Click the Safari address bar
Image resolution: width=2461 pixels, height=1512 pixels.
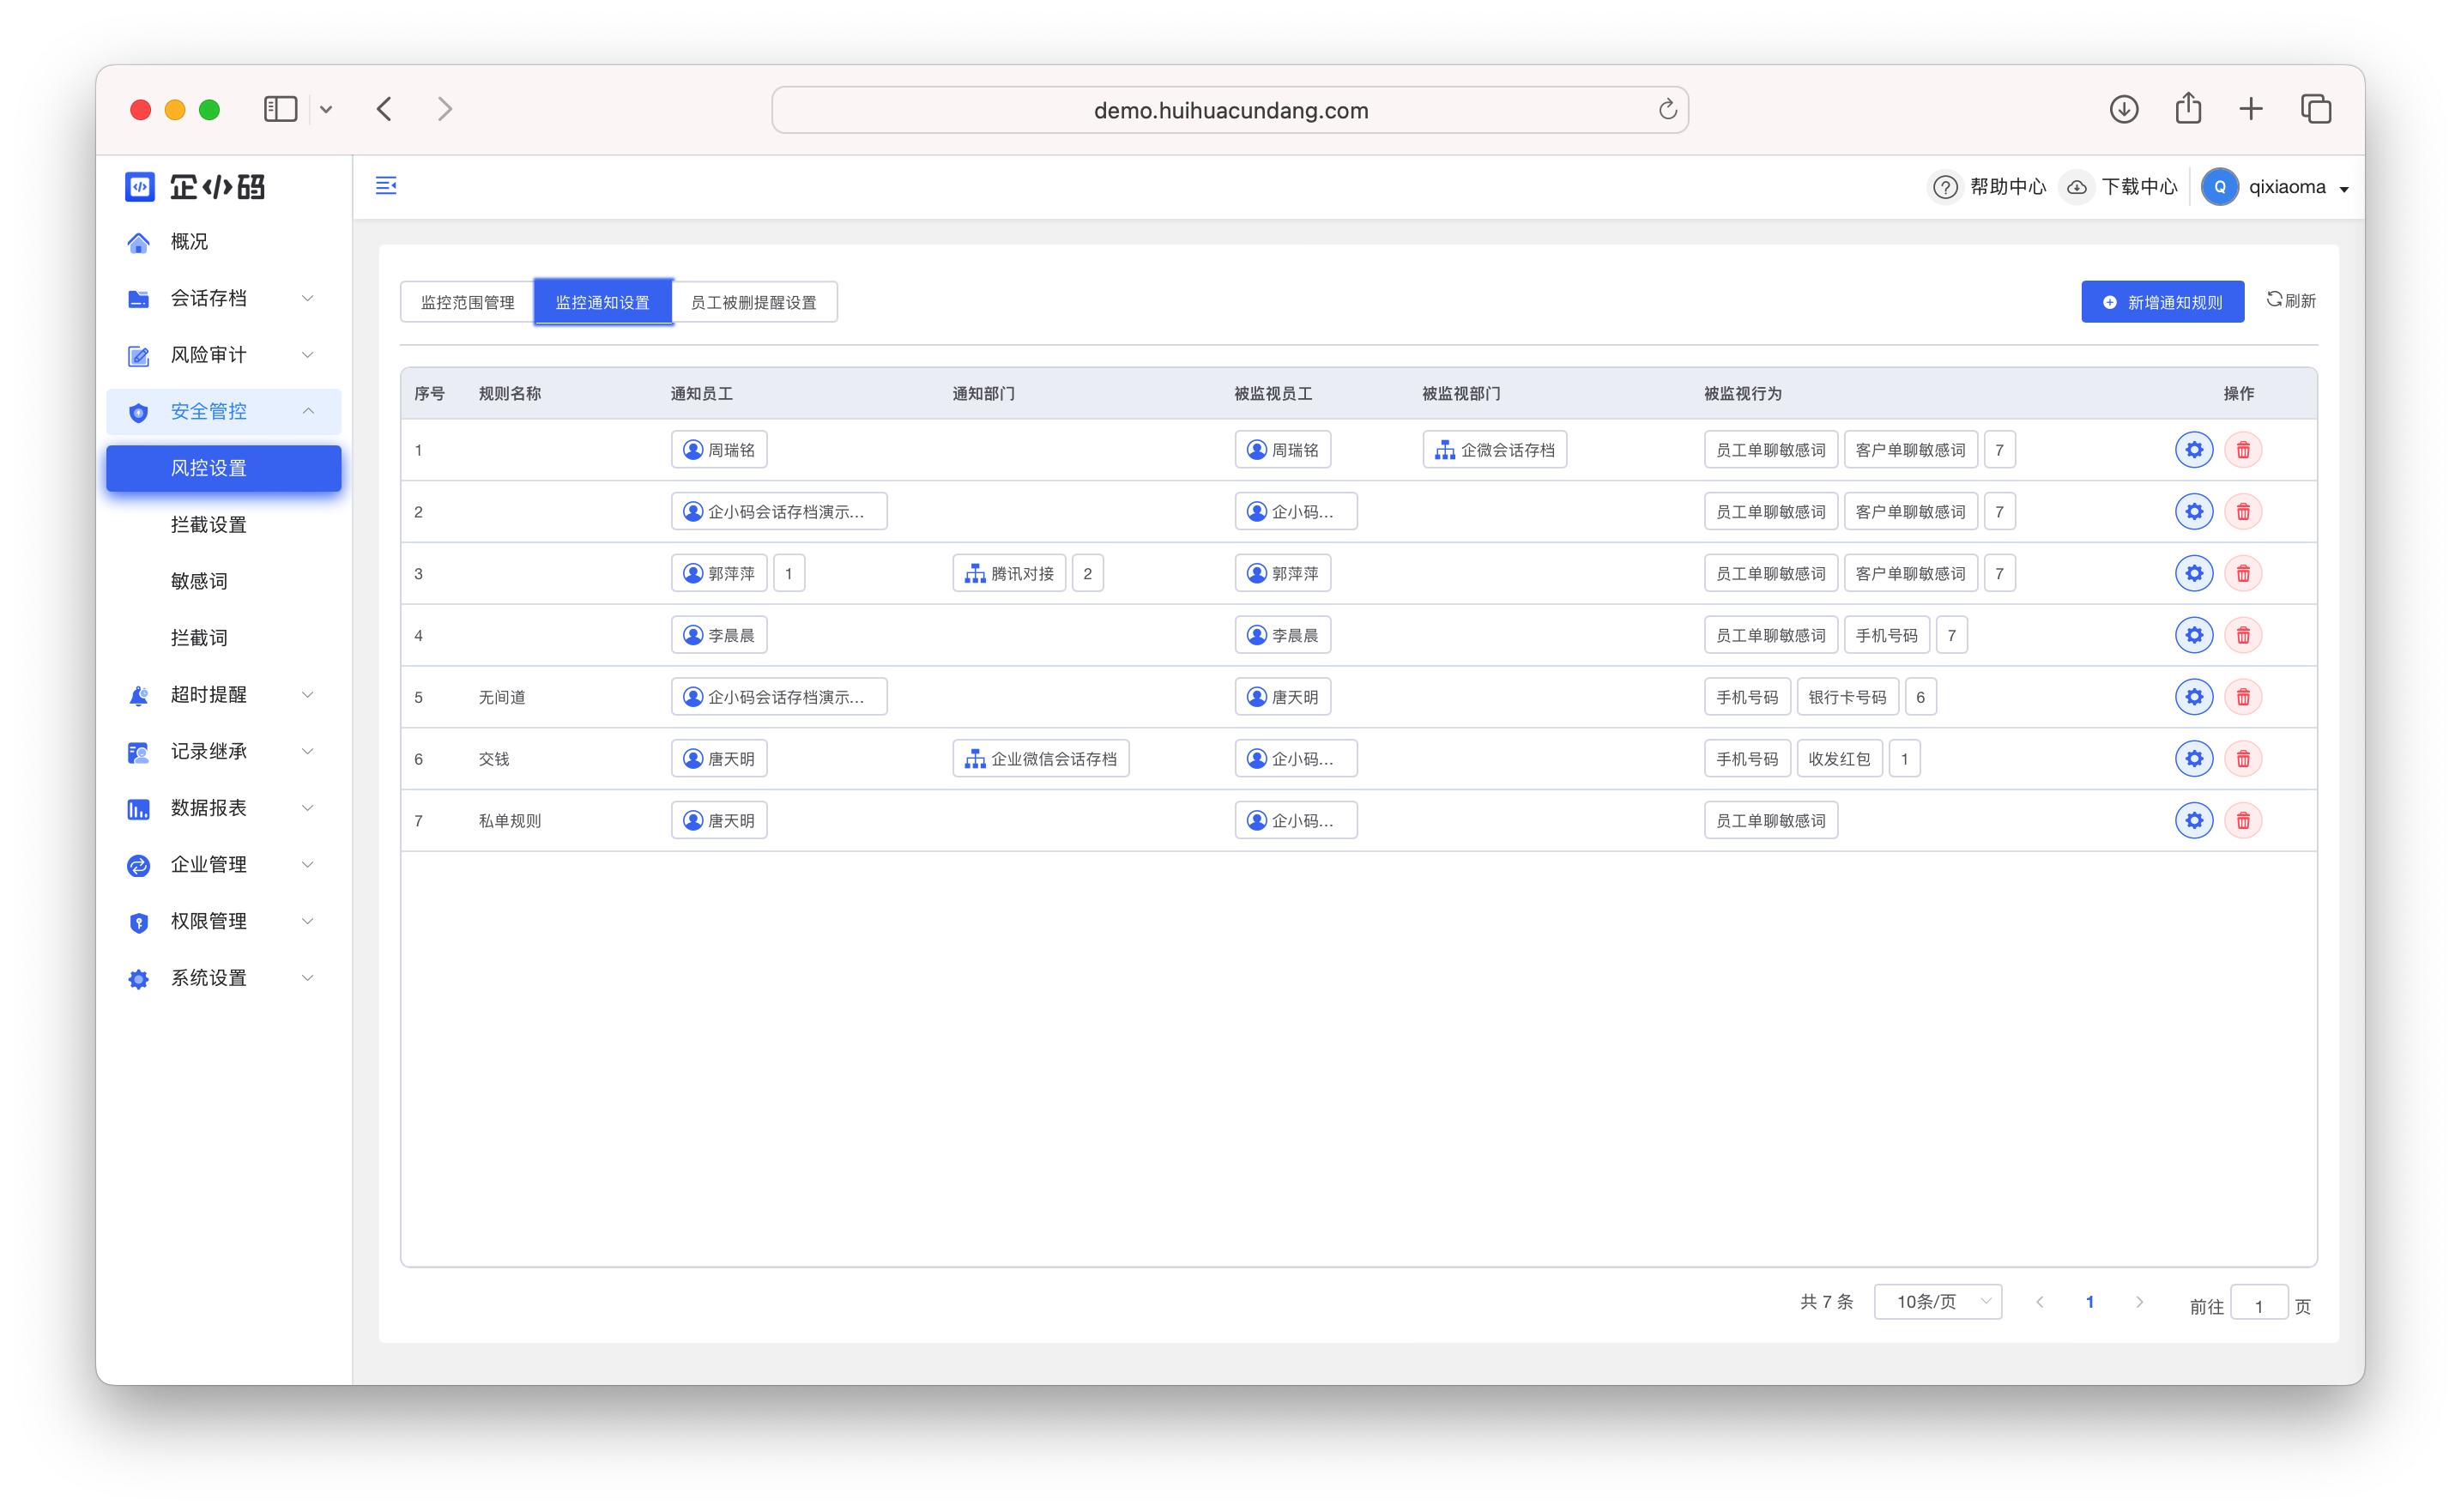pos(1229,110)
